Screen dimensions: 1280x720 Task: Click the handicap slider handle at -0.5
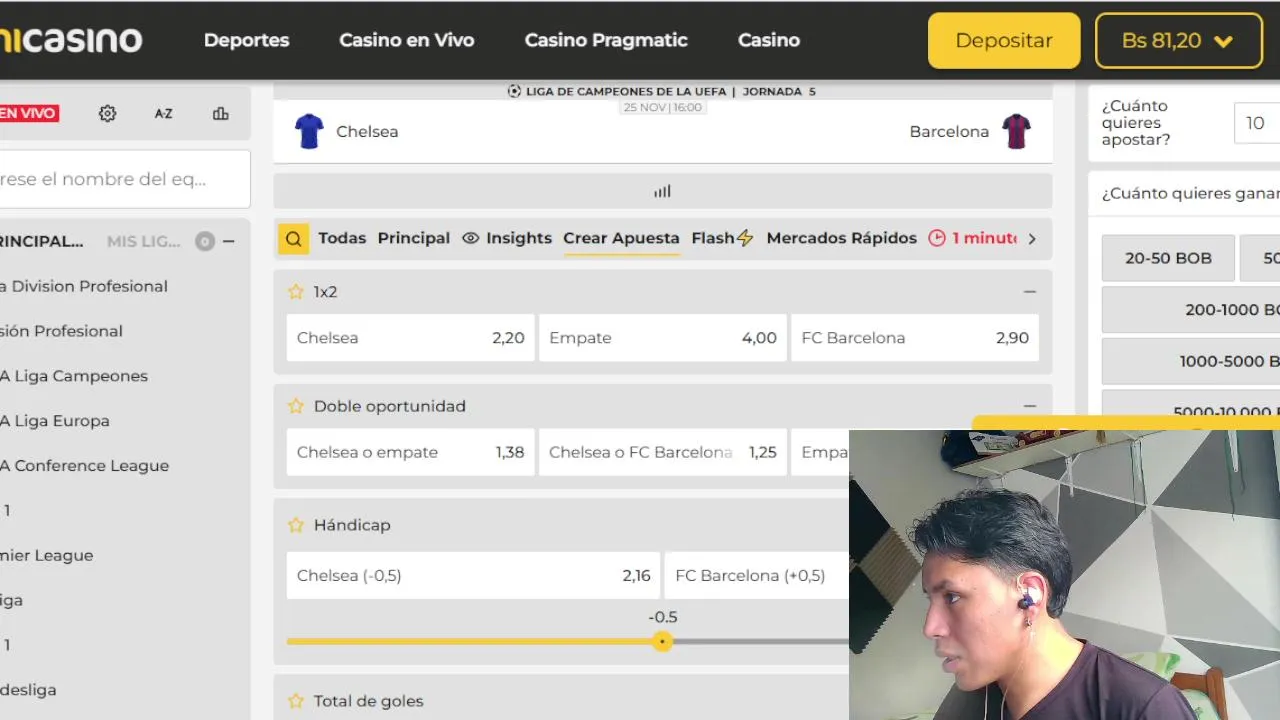click(x=662, y=642)
